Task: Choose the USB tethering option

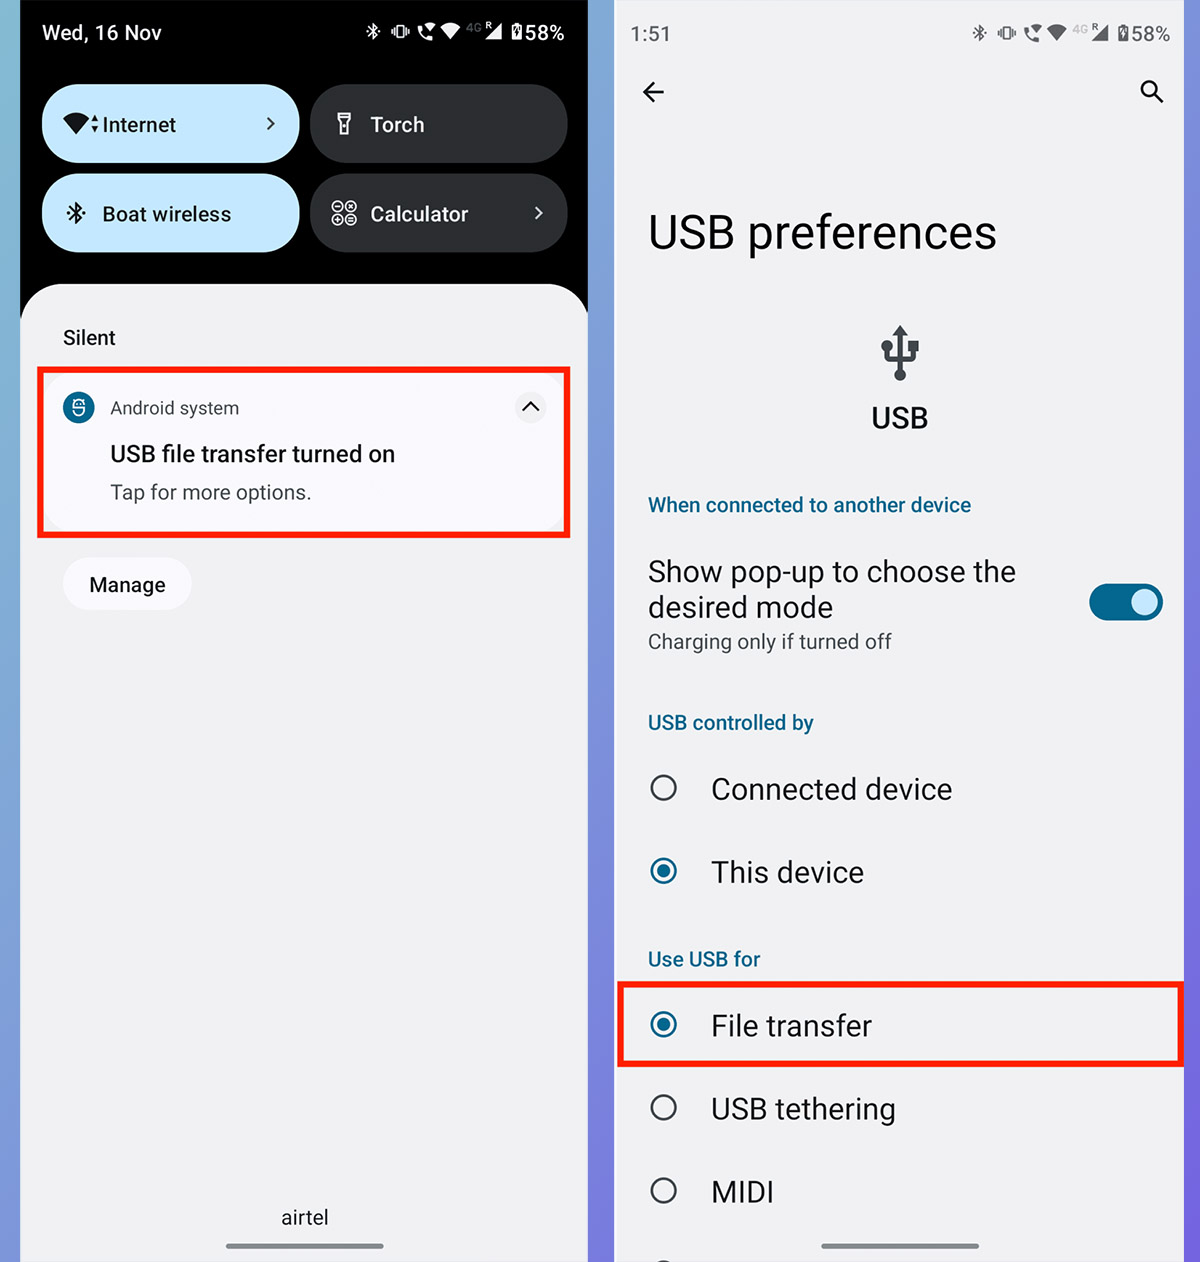Action: [x=900, y=1108]
